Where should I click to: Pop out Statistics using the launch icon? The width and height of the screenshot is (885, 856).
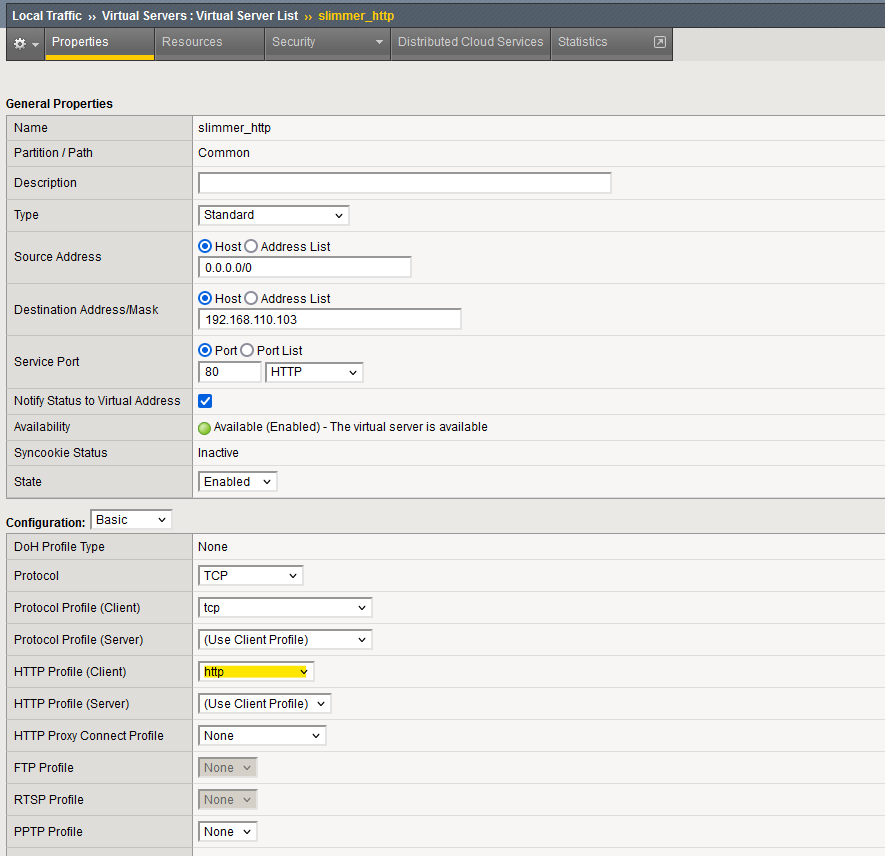click(x=659, y=42)
